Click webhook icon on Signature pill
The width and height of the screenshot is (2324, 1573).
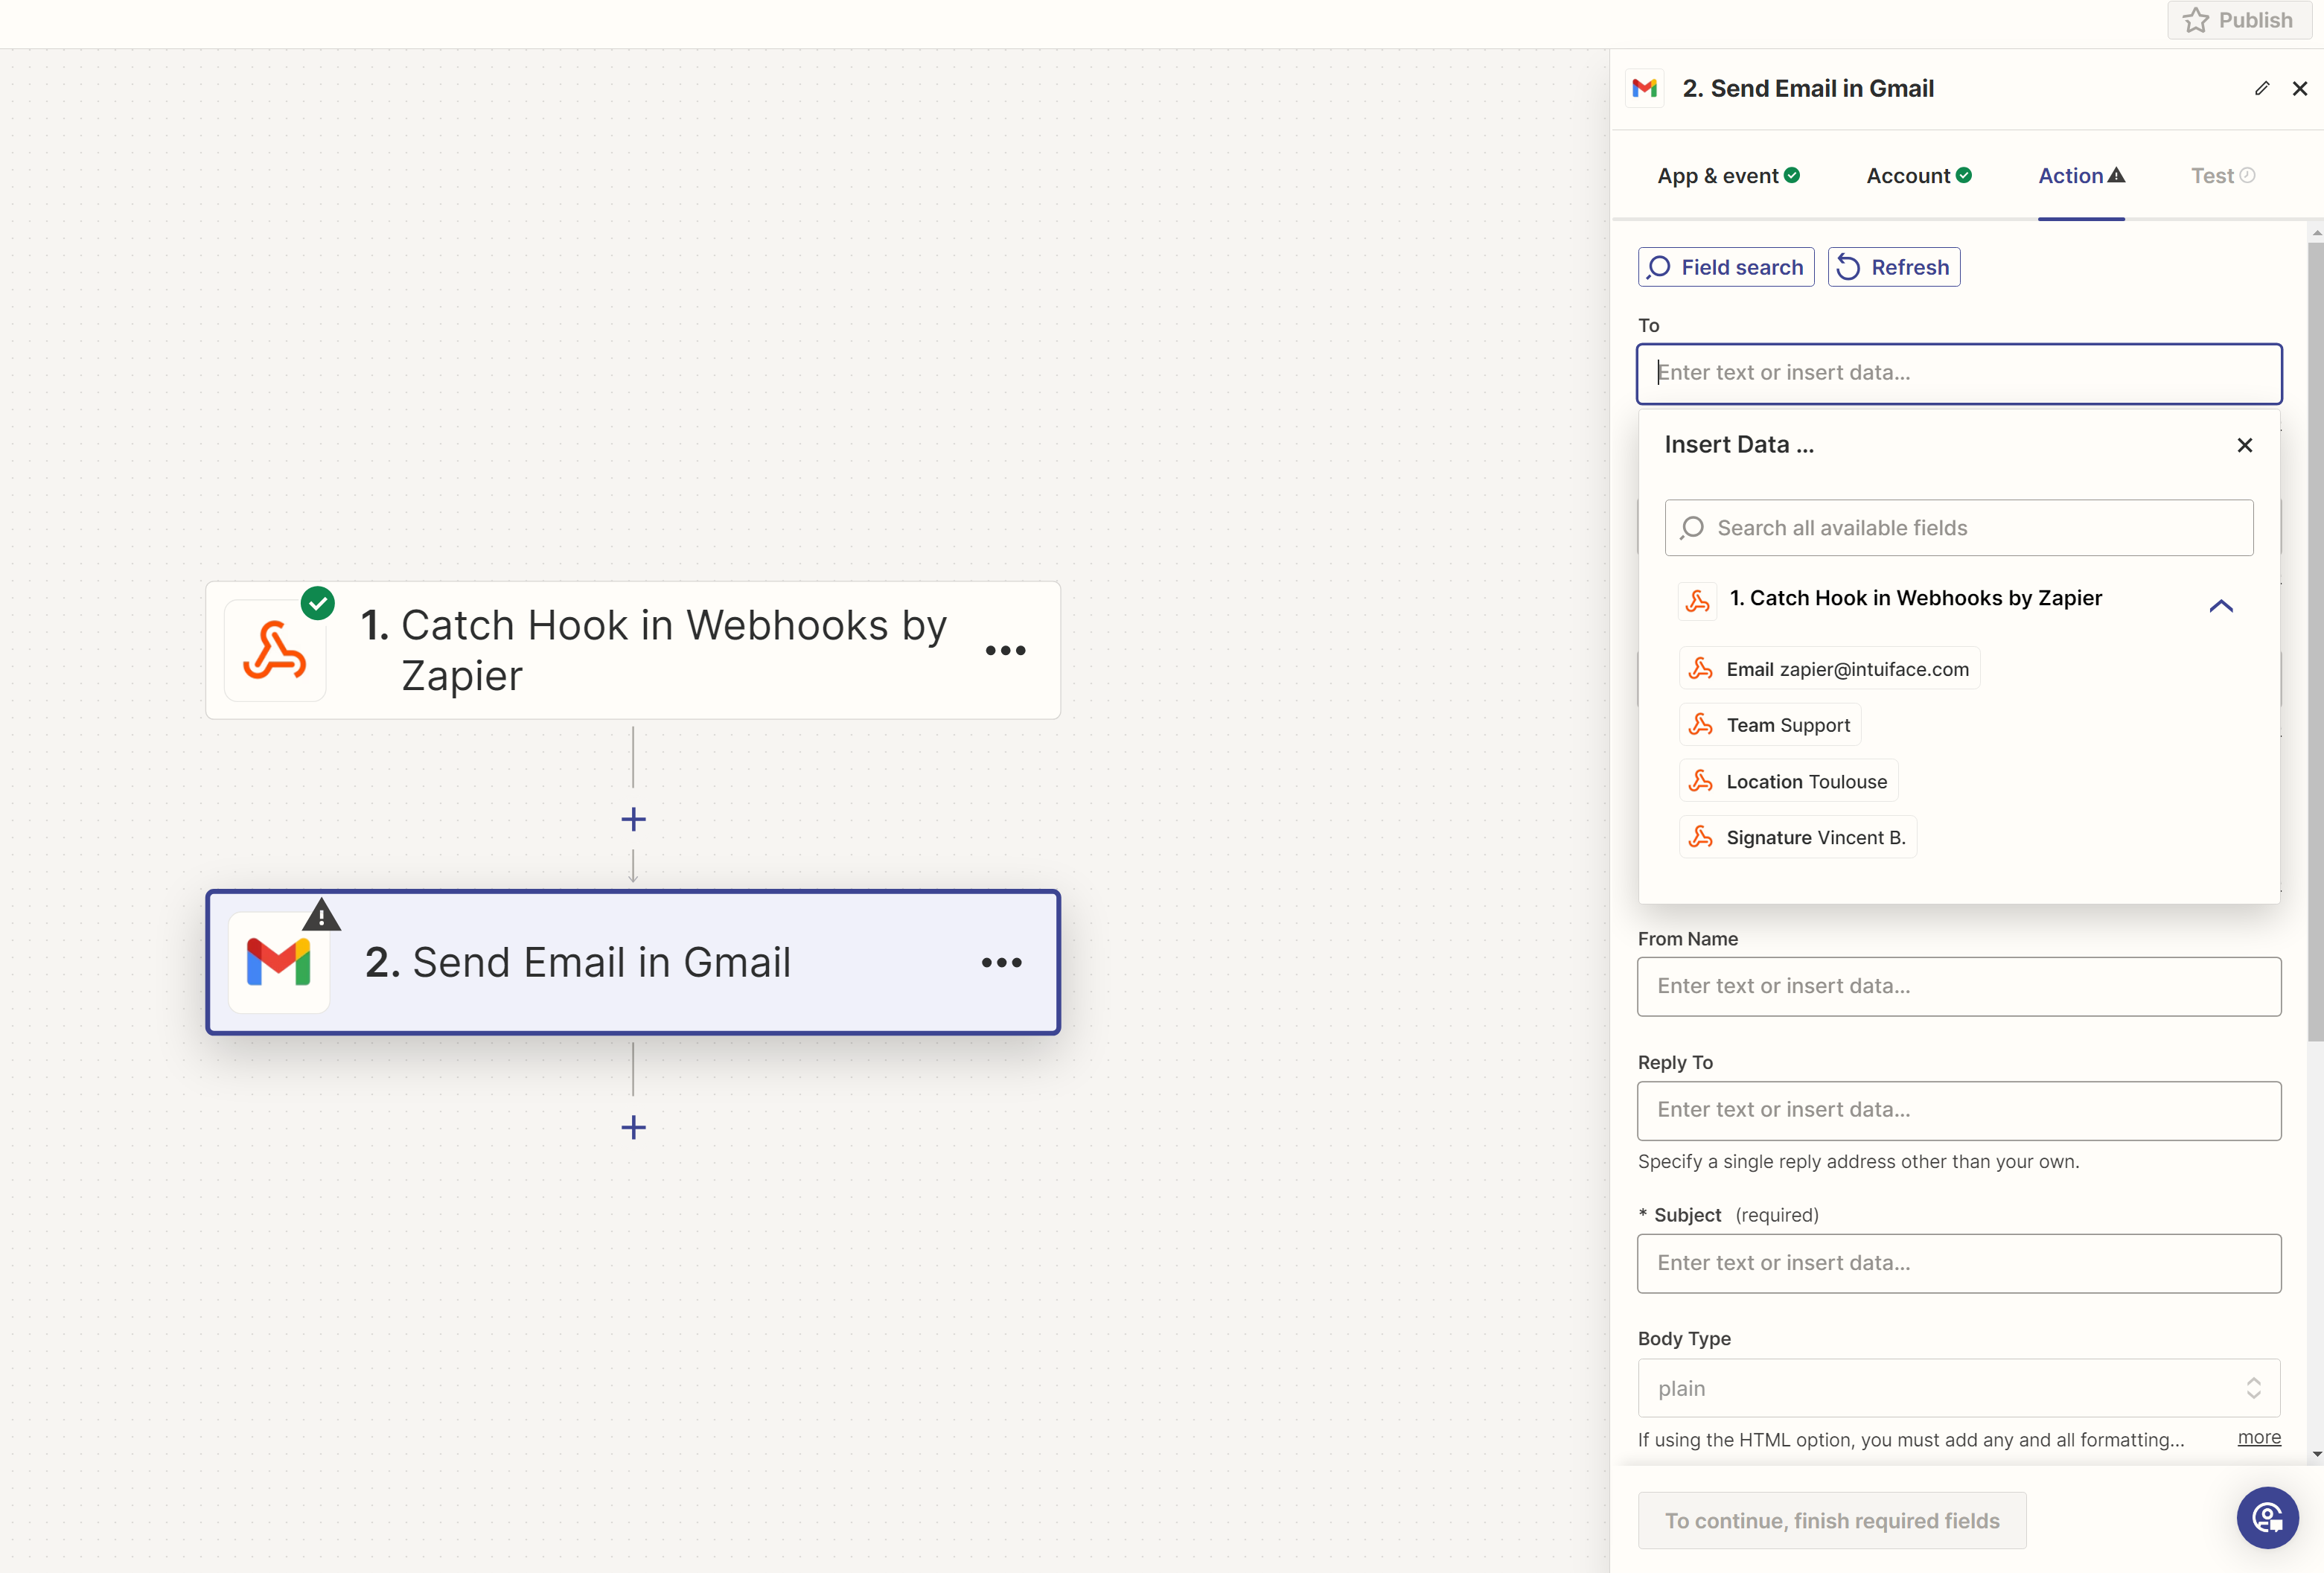[1701, 837]
